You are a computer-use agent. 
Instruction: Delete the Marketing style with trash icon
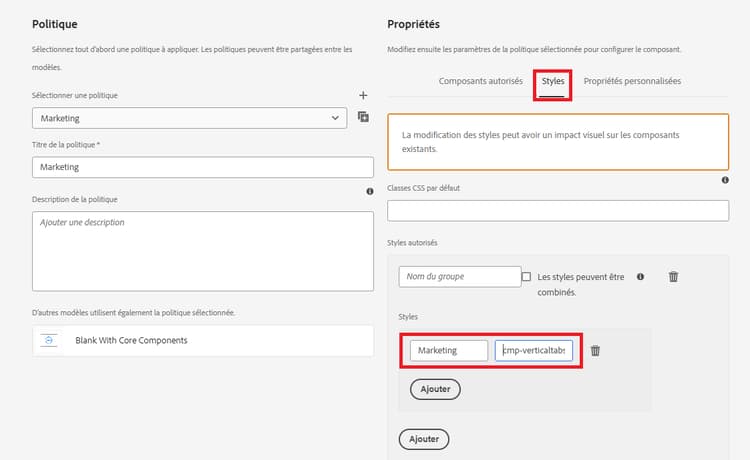(x=595, y=351)
